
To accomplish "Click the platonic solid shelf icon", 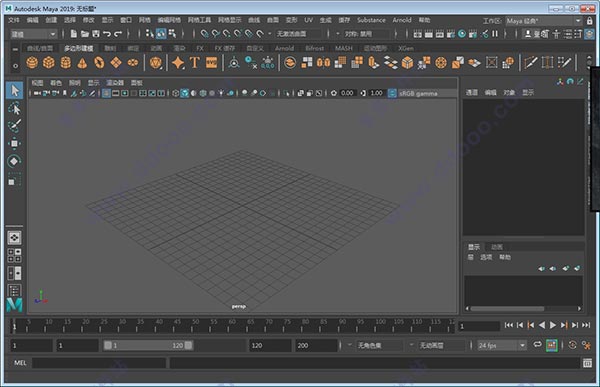I will 155,62.
